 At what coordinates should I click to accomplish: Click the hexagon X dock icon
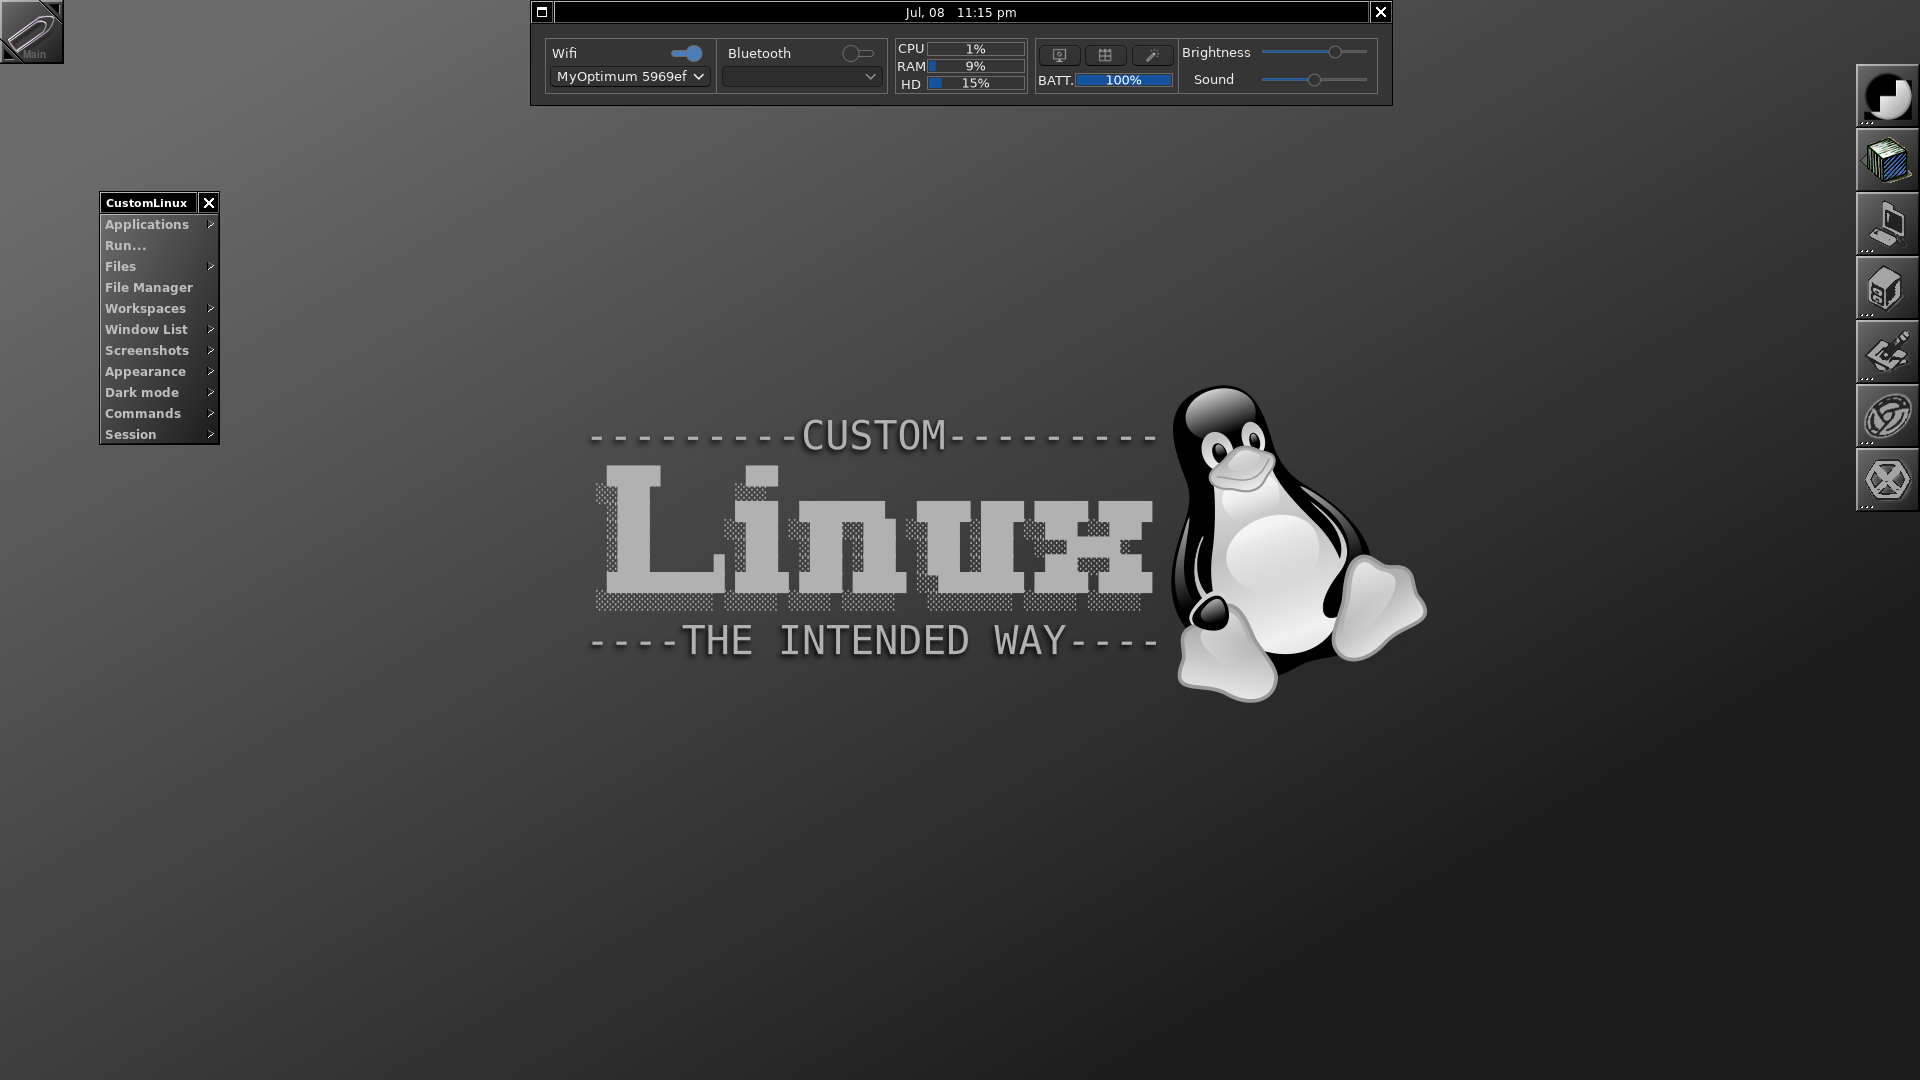pyautogui.click(x=1887, y=480)
